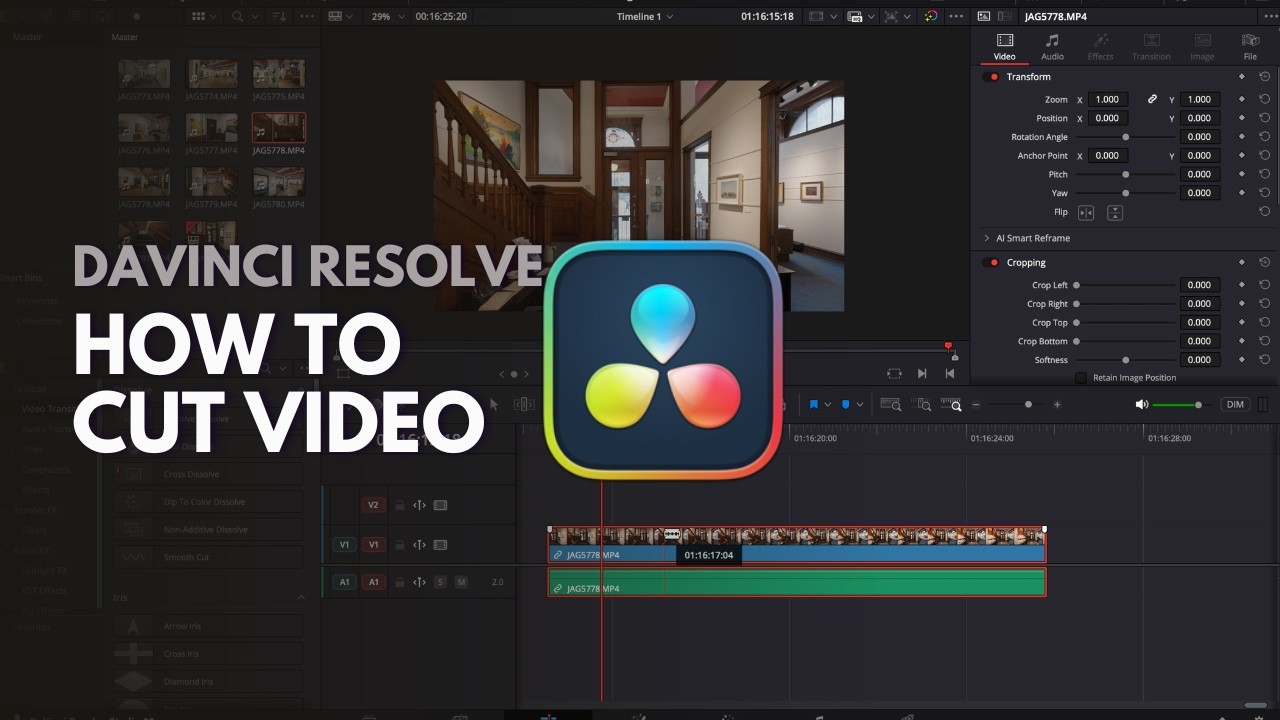
Task: Click the Flip horizontal icon
Action: click(1086, 212)
